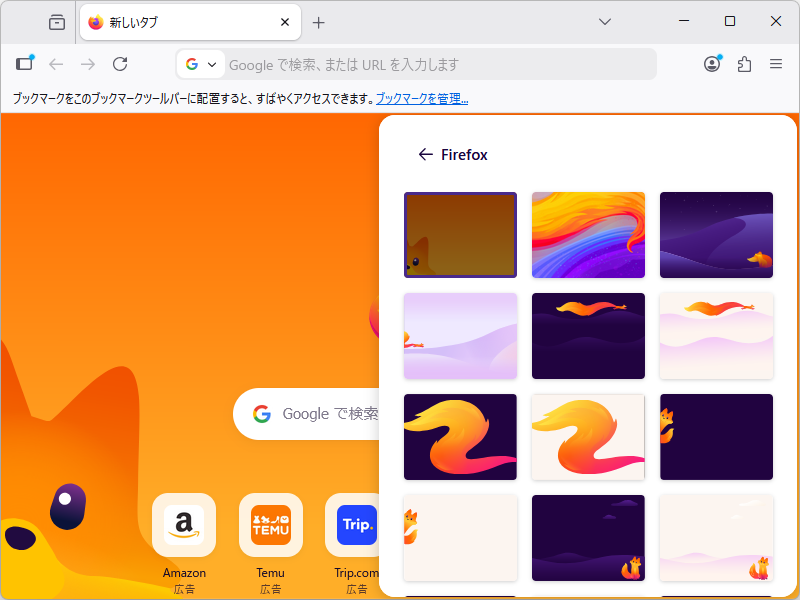Close the 新しいタブ tab

(285, 22)
